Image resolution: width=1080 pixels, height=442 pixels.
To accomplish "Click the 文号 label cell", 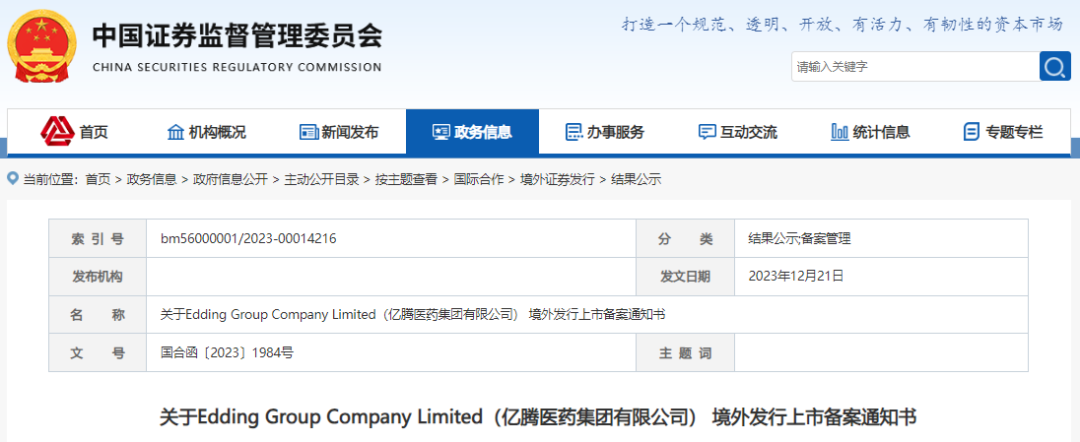I will tap(97, 353).
